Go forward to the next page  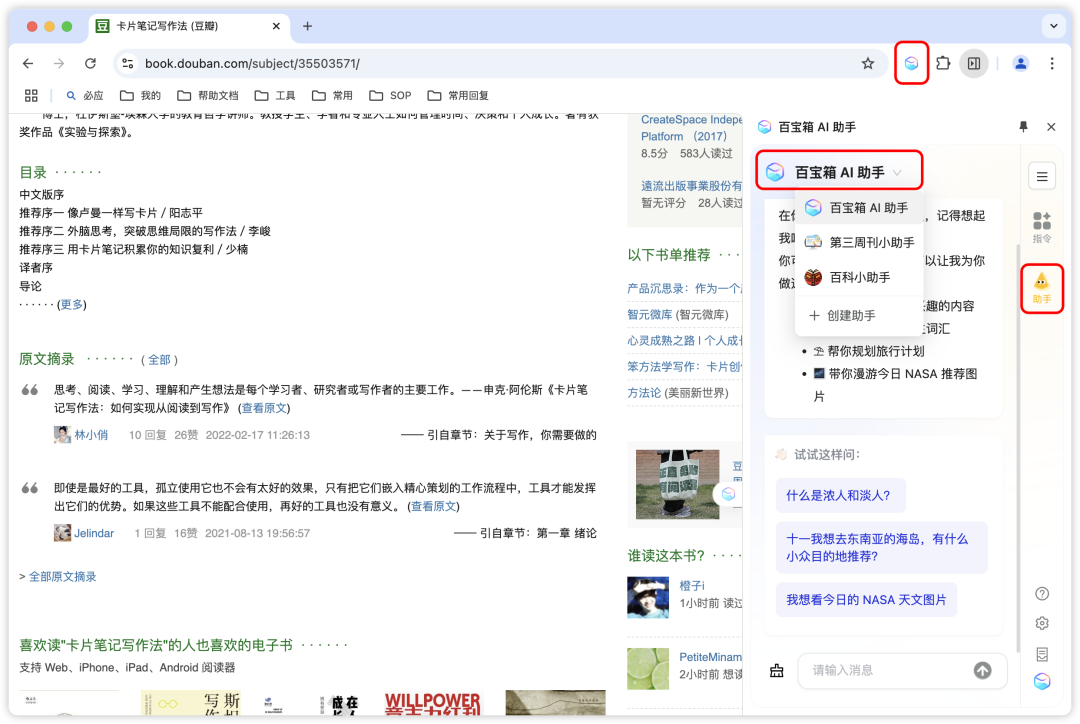click(59, 63)
